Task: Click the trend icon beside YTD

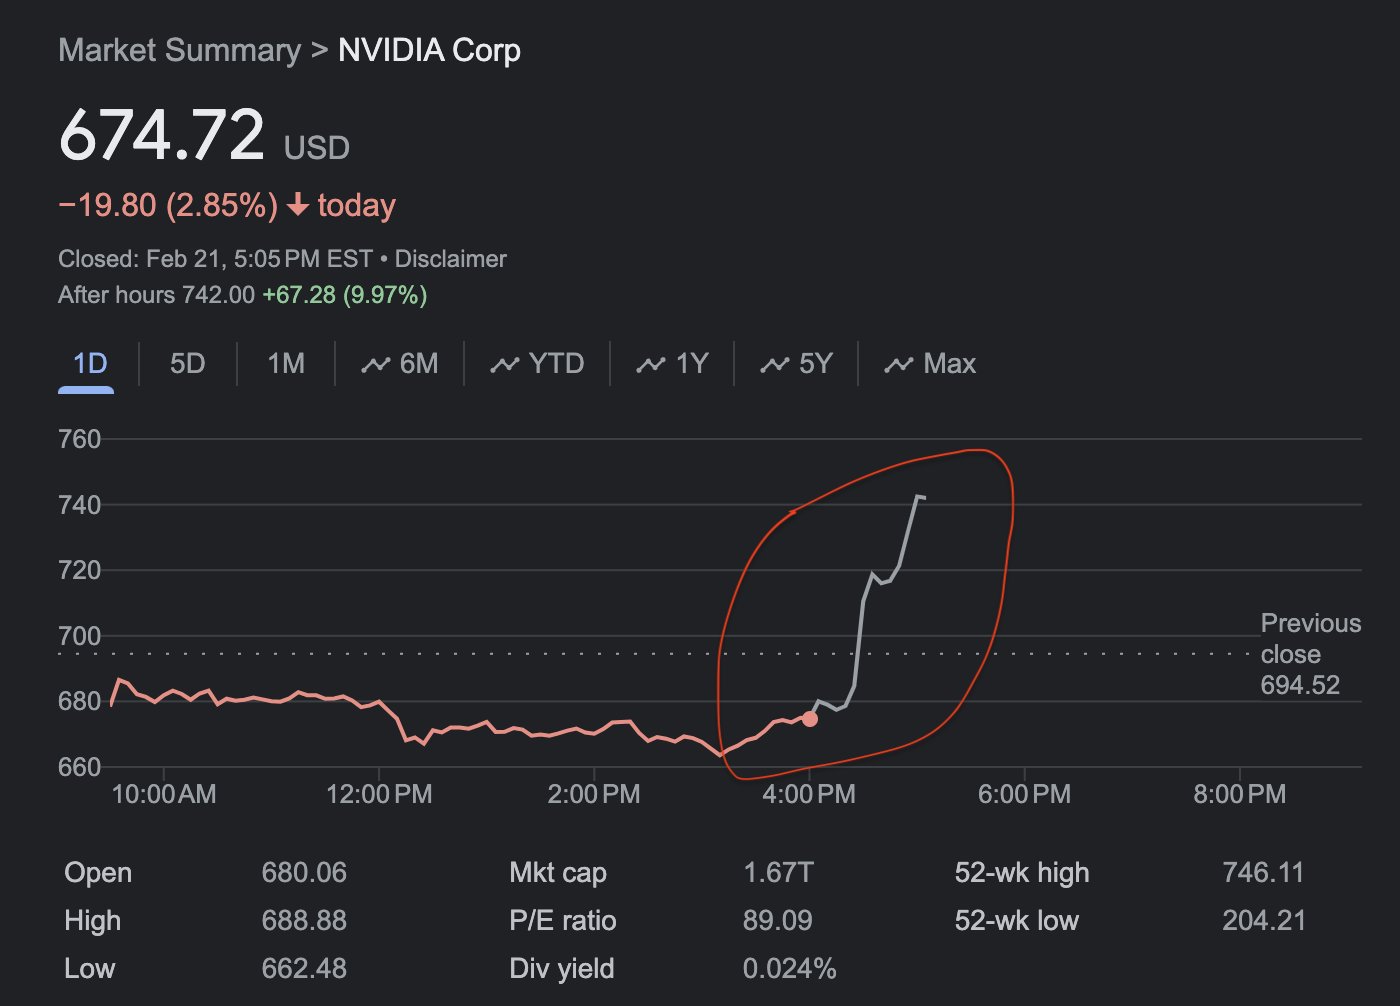Action: coord(504,365)
